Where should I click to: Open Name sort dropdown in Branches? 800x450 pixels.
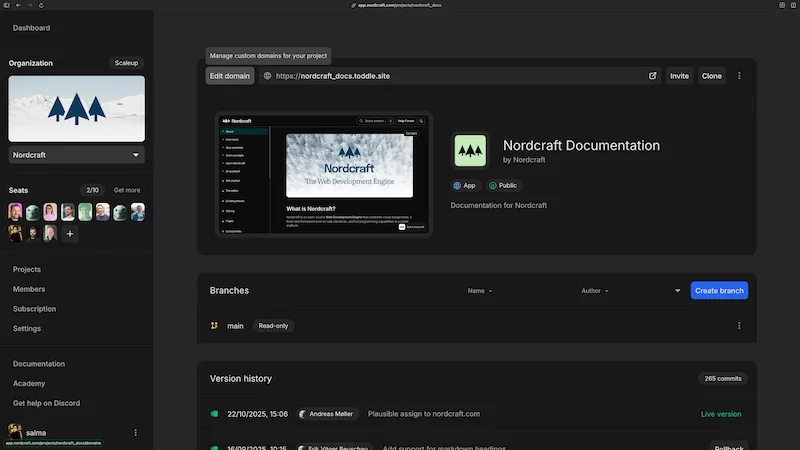click(480, 291)
